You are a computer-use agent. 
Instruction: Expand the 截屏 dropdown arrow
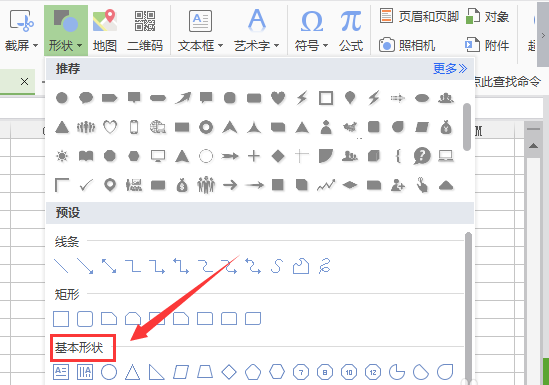tap(35, 46)
